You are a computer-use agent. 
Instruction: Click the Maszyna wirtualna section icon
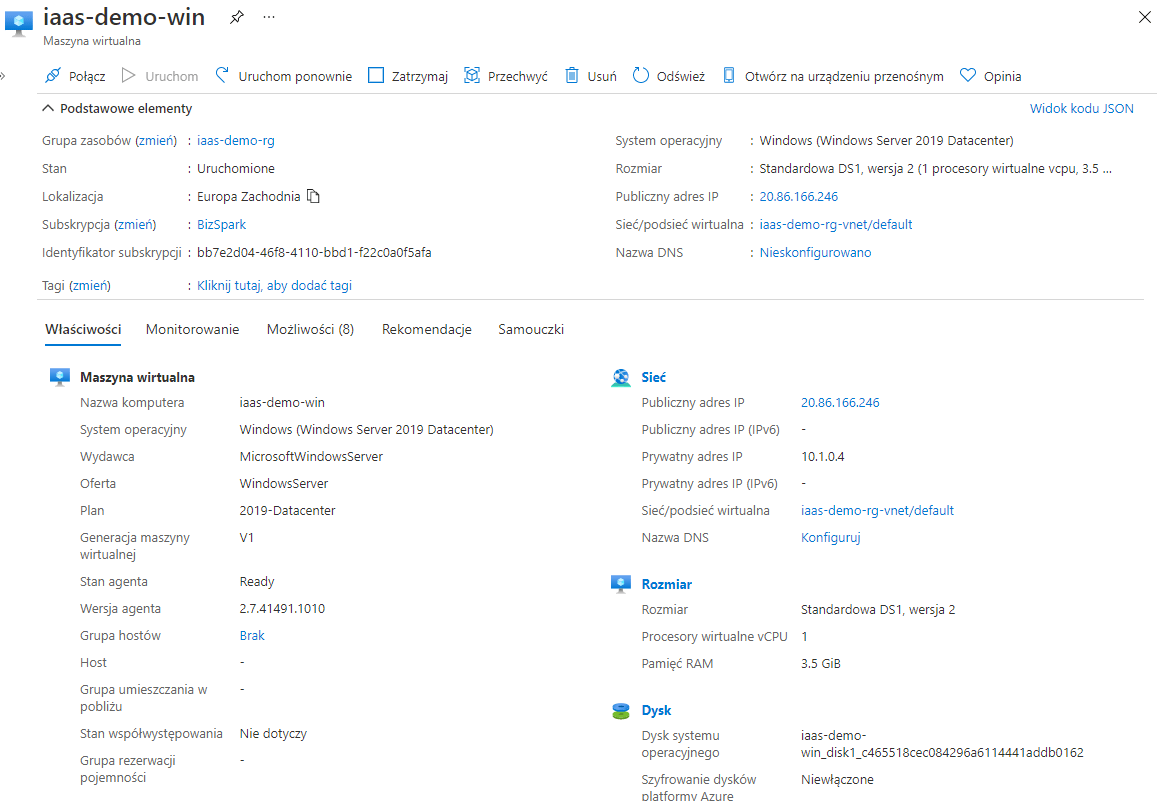pos(60,377)
